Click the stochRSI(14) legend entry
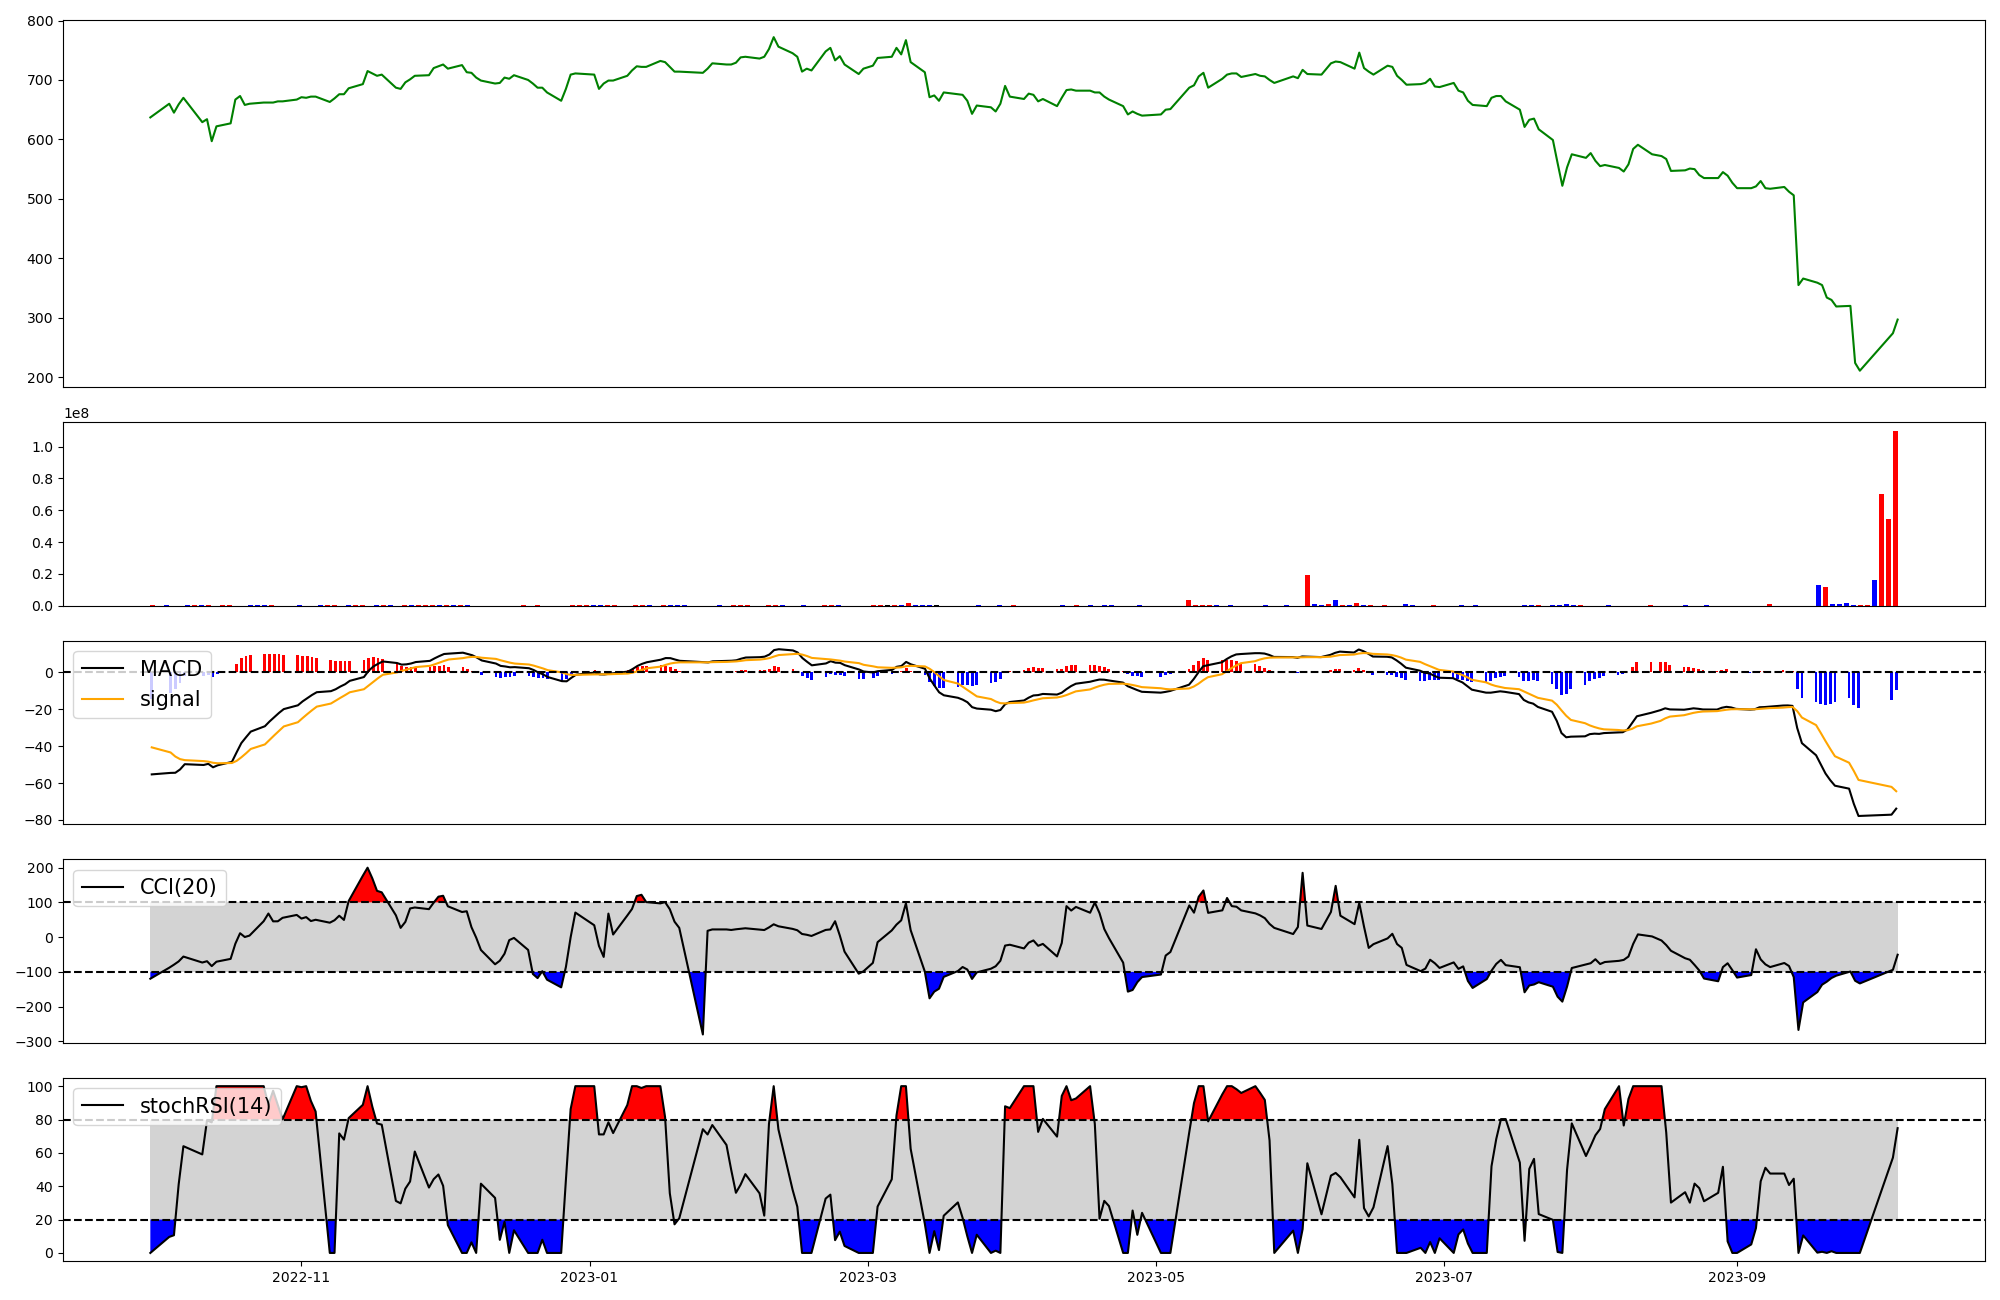The image size is (2000, 1300). [205, 1105]
